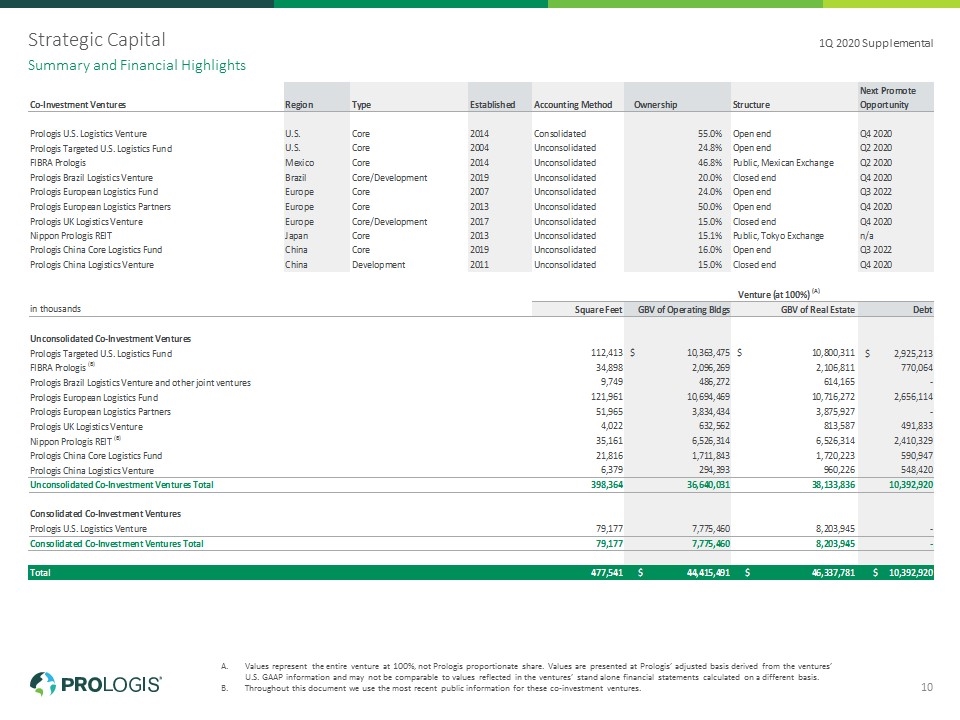Image resolution: width=960 pixels, height=720 pixels.
Task: Click the 'Summary and Financial Highlights' subtitle
Action: 137,65
